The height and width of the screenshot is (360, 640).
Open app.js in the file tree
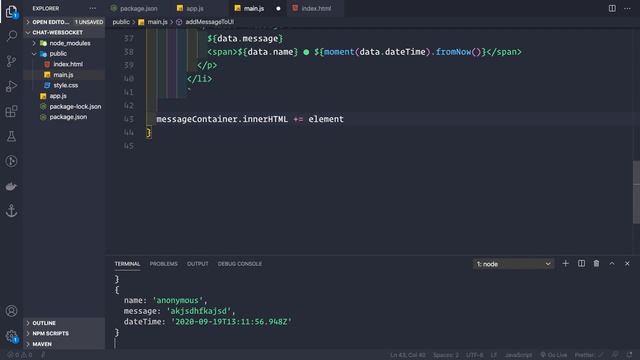click(64, 96)
